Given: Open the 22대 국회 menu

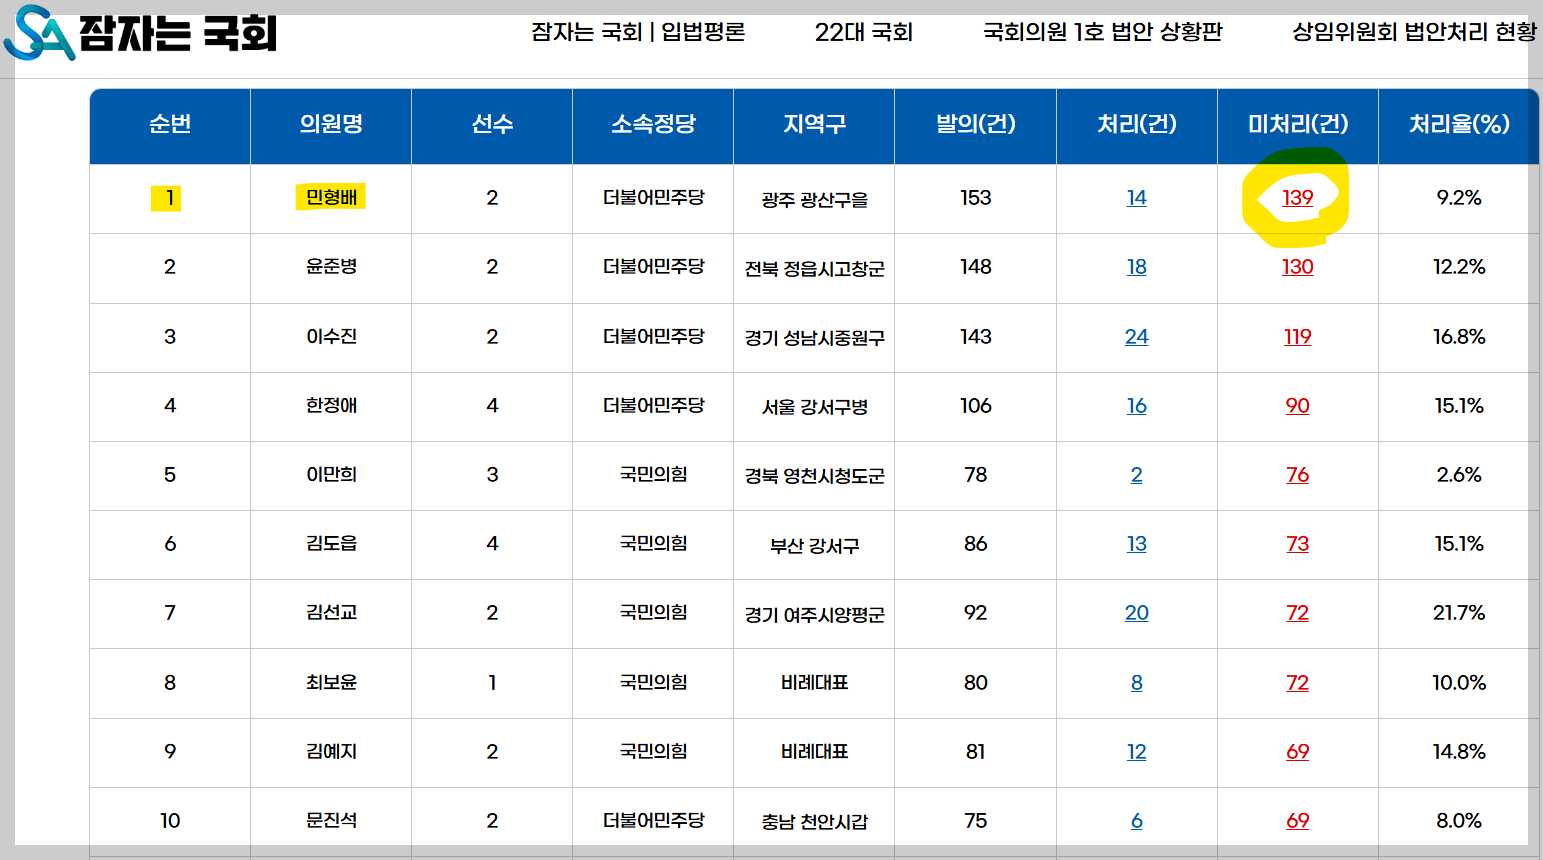Looking at the screenshot, I should coord(864,32).
